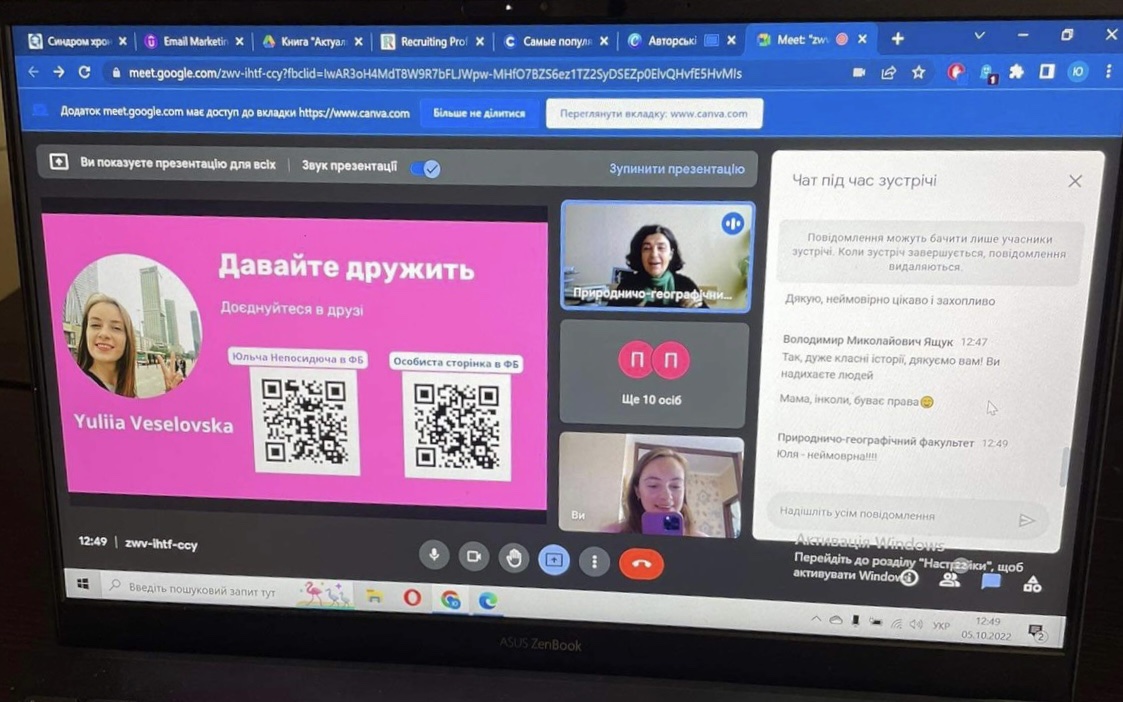Viewport: 1123px width, 702px height.
Task: Click the camera permission icon in address bar
Action: tap(858, 72)
